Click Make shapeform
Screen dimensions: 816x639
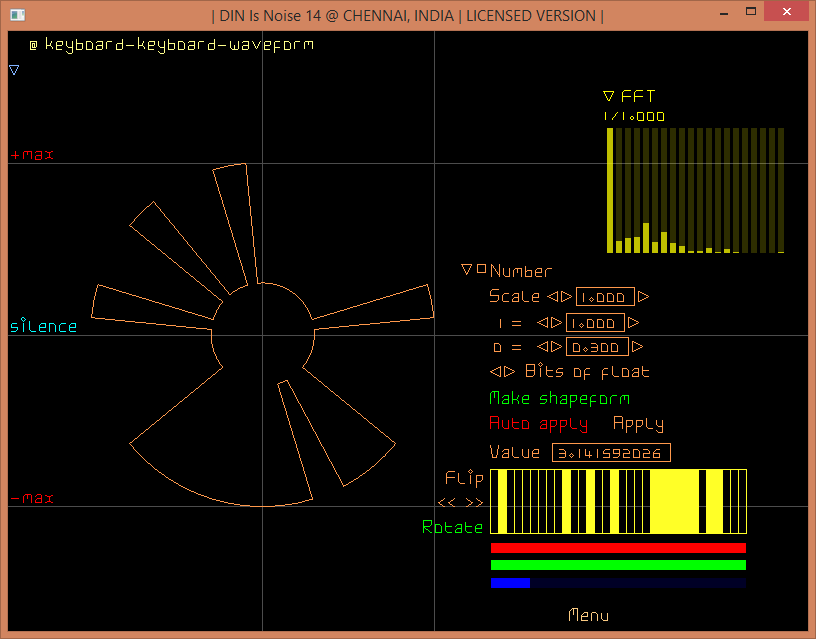click(x=559, y=399)
